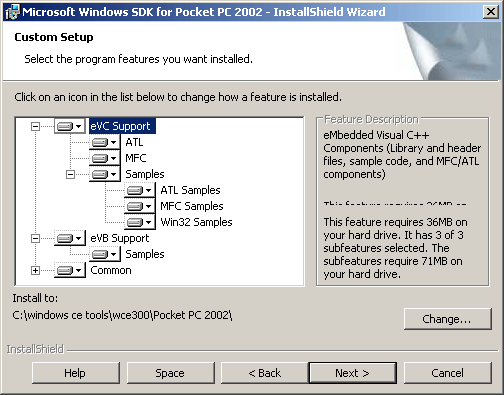This screenshot has width=504, height=395.
Task: Select the eVB Support label
Action: [x=120, y=238]
